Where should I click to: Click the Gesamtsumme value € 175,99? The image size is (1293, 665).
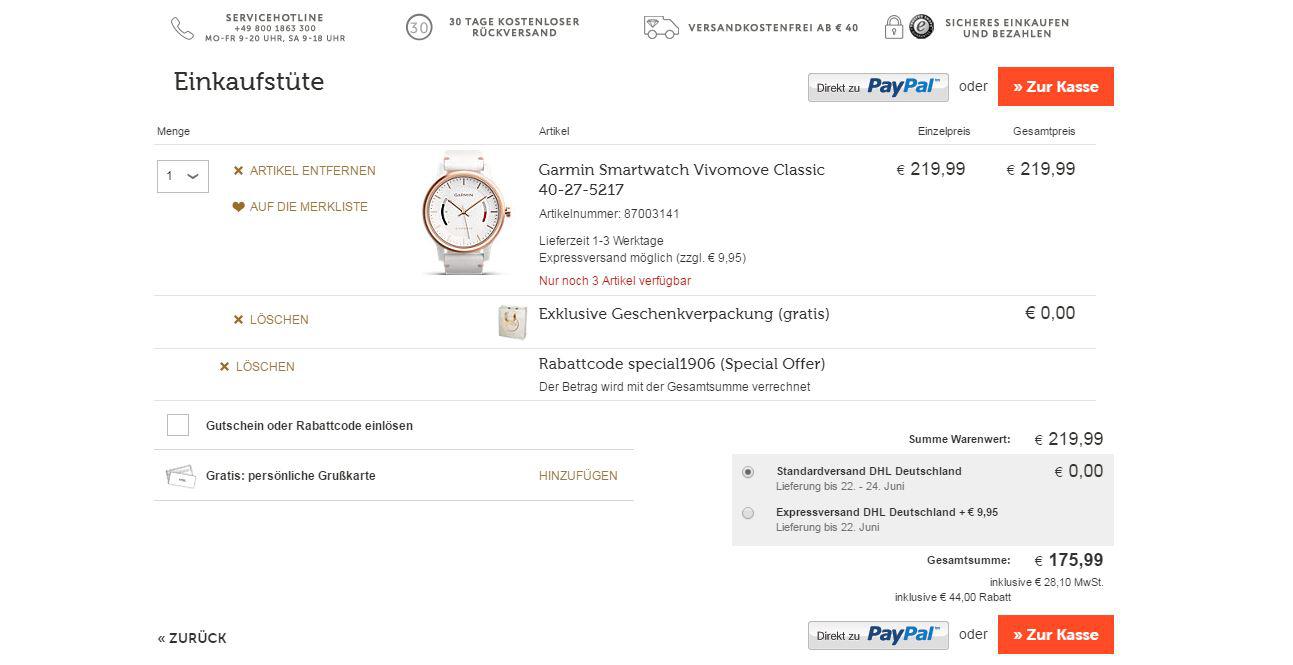(x=1069, y=561)
